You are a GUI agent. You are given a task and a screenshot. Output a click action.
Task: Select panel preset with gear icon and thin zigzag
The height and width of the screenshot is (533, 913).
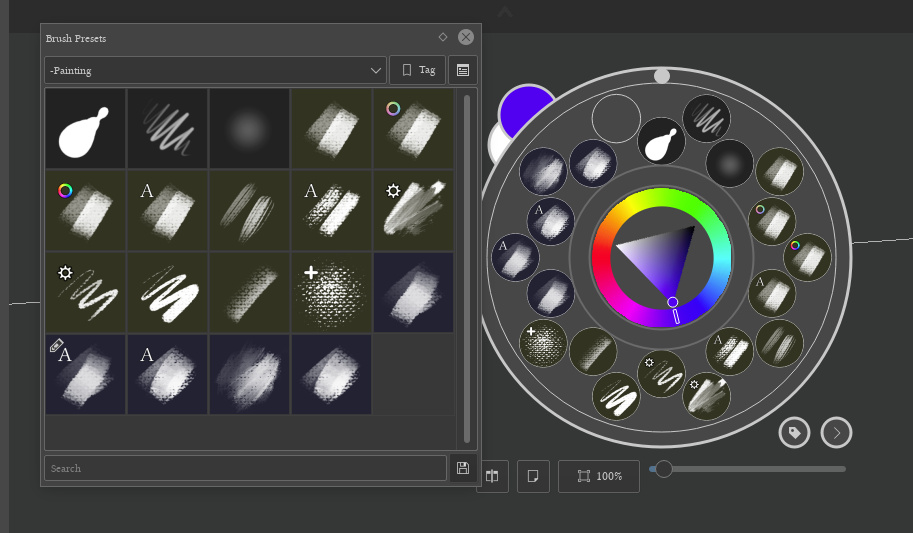86,292
